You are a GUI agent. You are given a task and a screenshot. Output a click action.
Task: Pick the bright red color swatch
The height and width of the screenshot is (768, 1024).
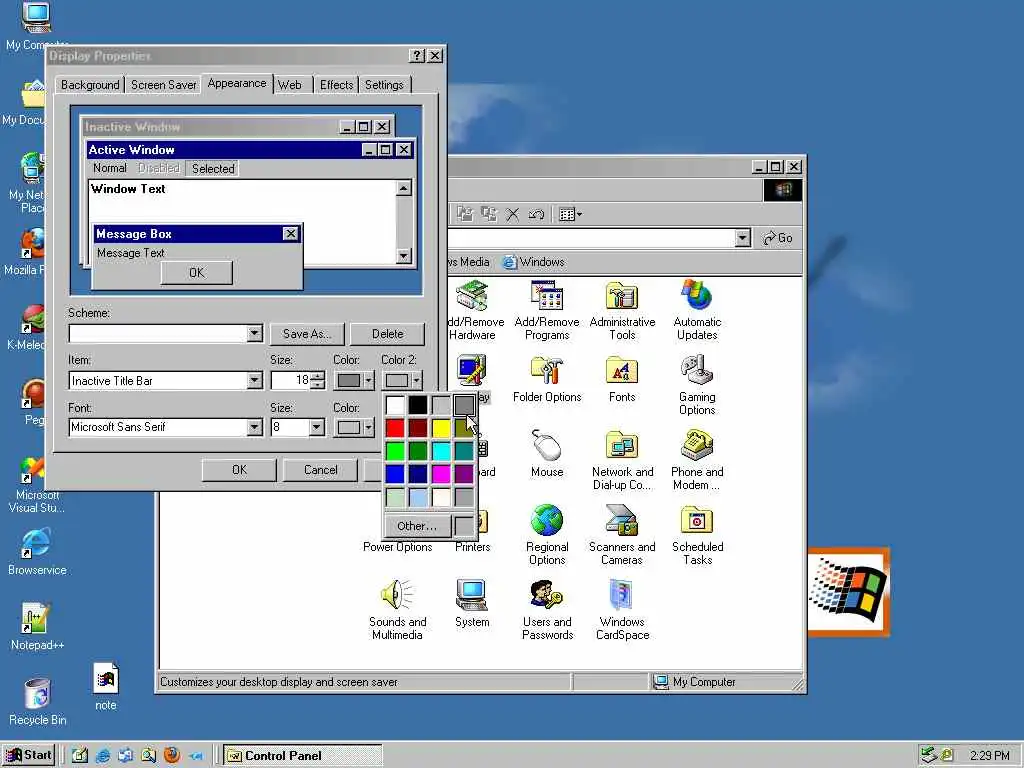[x=395, y=428]
